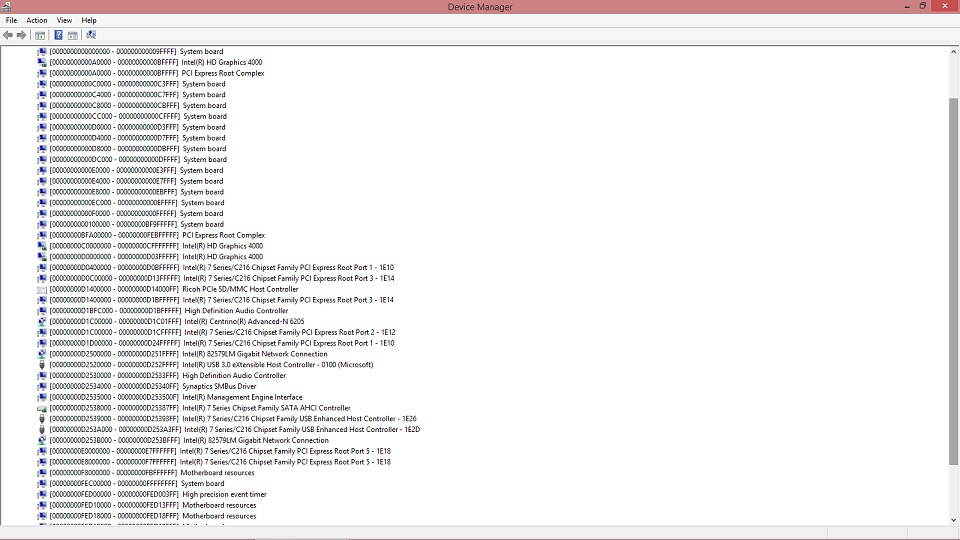Click the Root Port 2 - 1E12 device icon
Screen dimensions: 960x540
[x=42, y=332]
